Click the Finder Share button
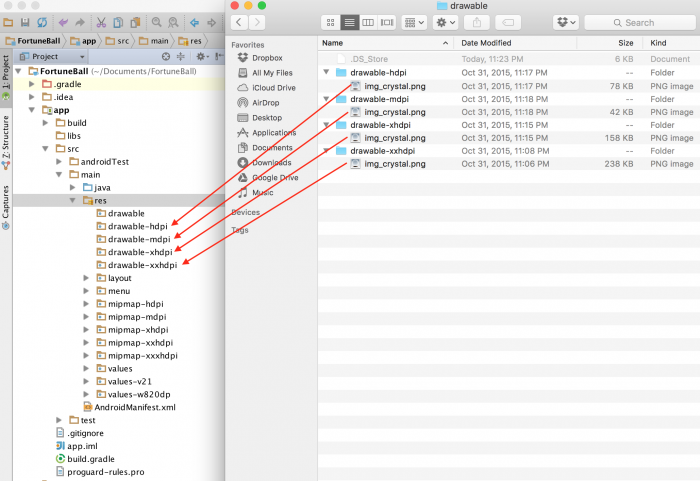700x481 pixels. click(x=477, y=22)
